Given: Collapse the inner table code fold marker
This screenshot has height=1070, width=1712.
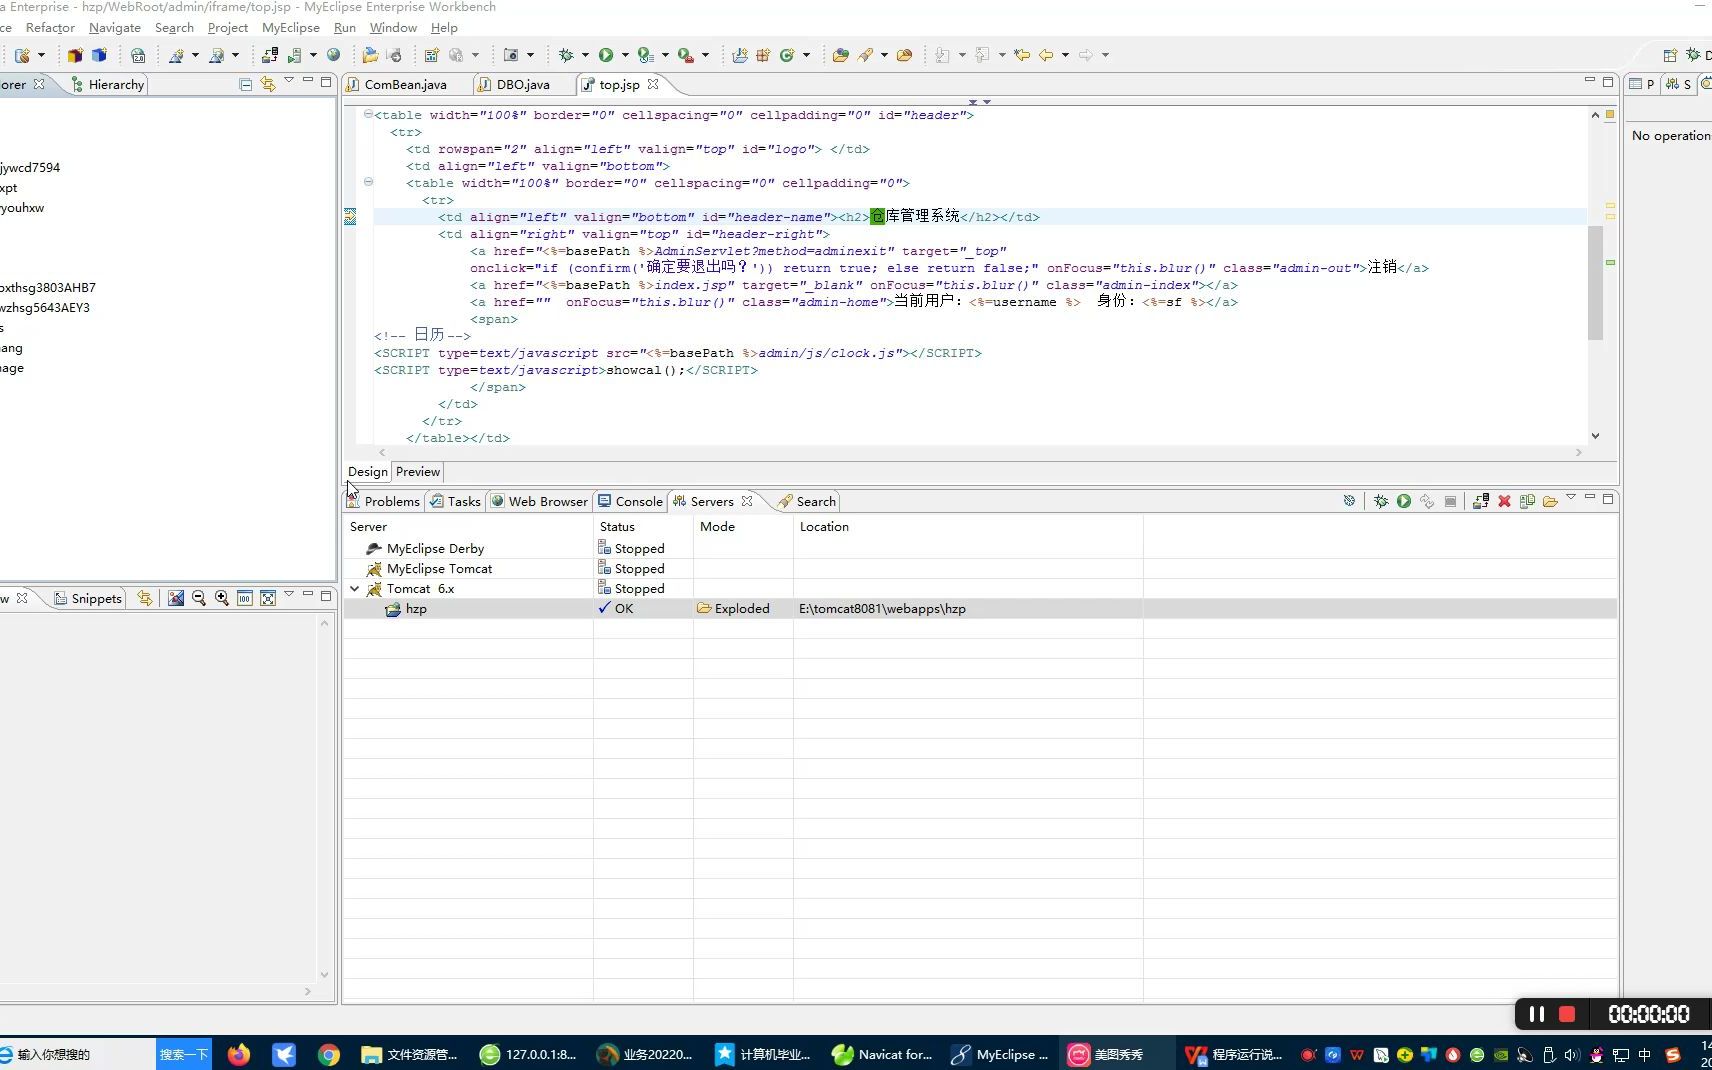Looking at the screenshot, I should 368,182.
